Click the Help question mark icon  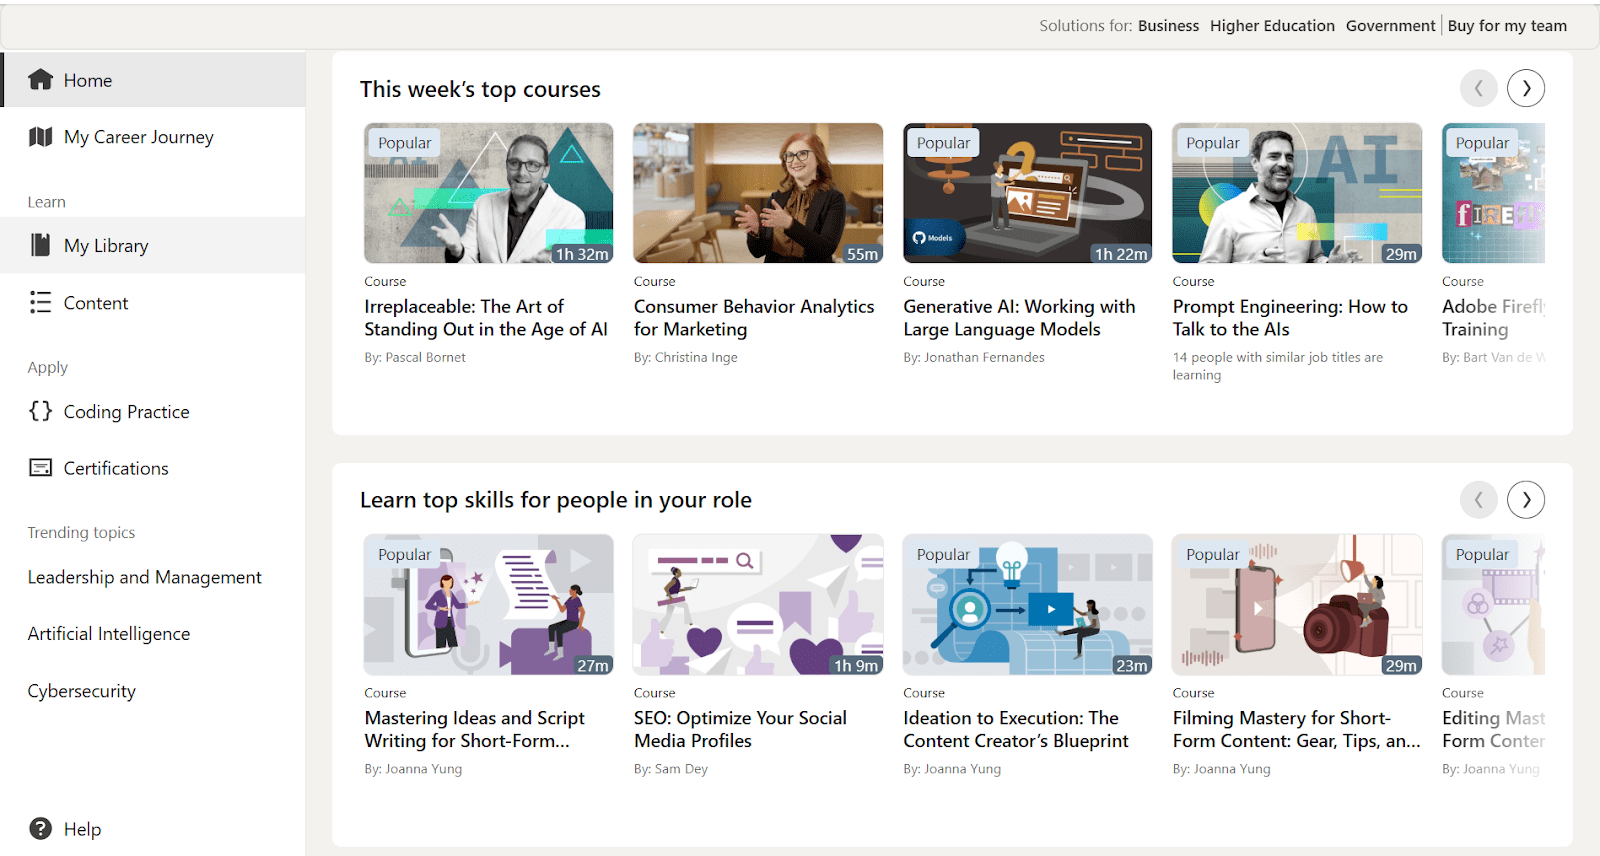(40, 828)
